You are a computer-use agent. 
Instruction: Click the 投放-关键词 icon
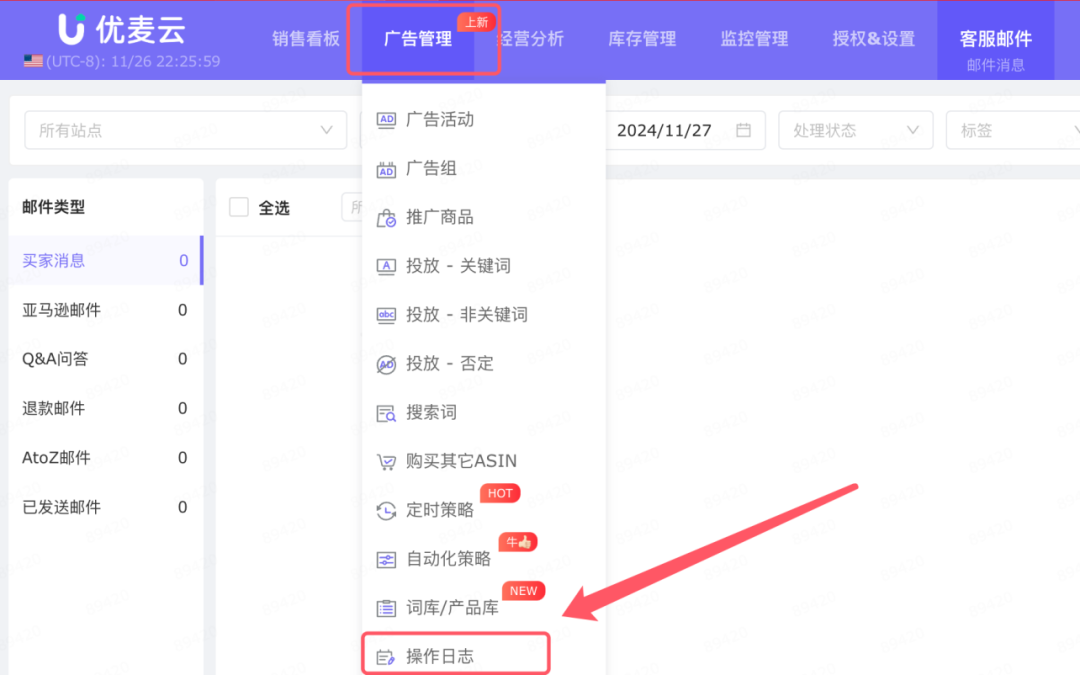[386, 266]
